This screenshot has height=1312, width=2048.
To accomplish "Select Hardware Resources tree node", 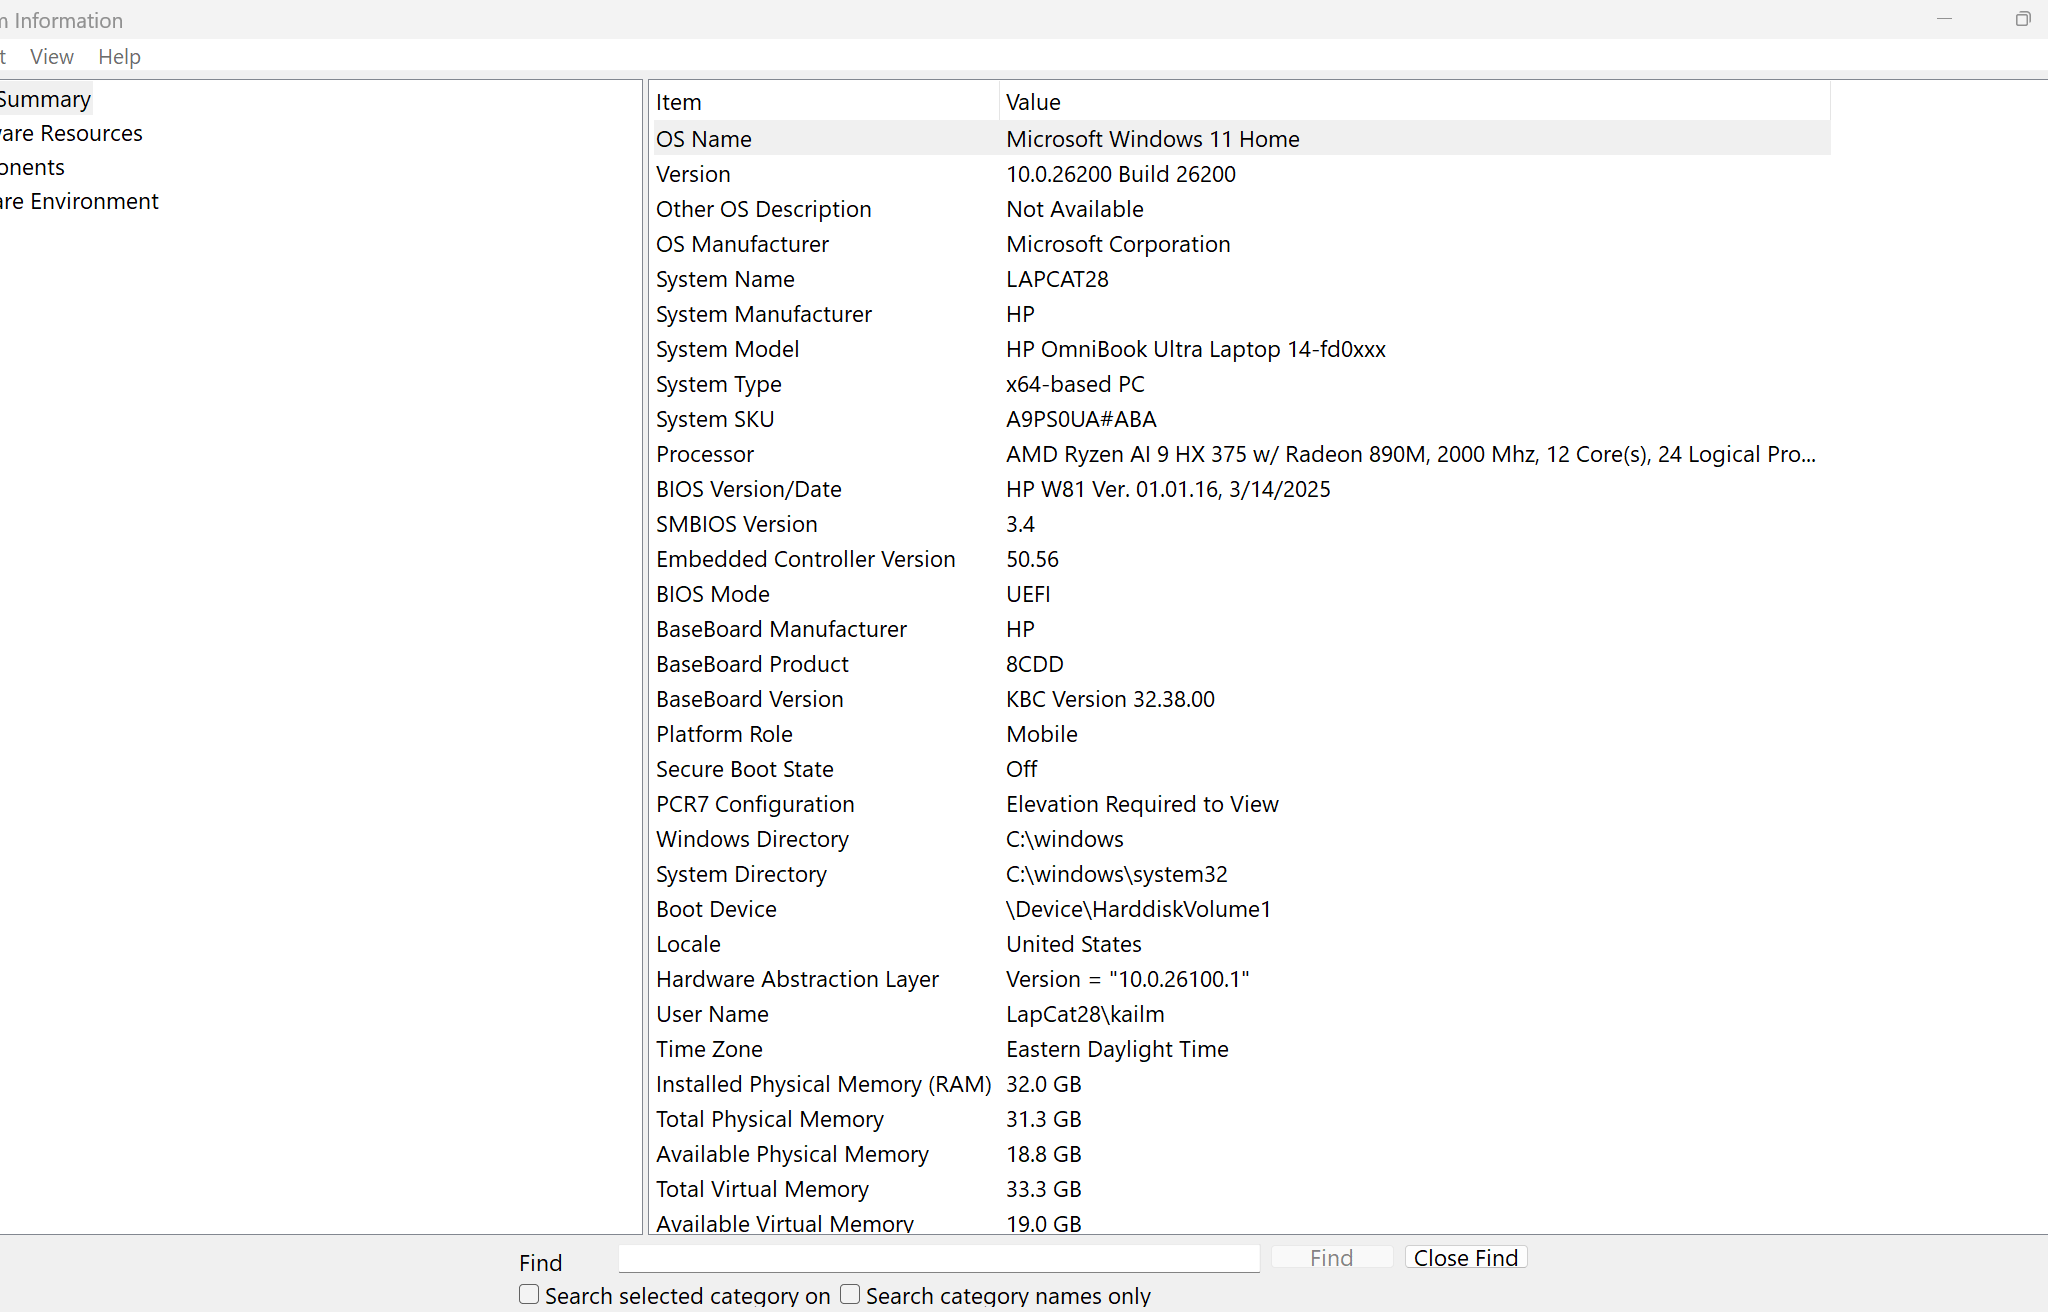I will [x=71, y=133].
